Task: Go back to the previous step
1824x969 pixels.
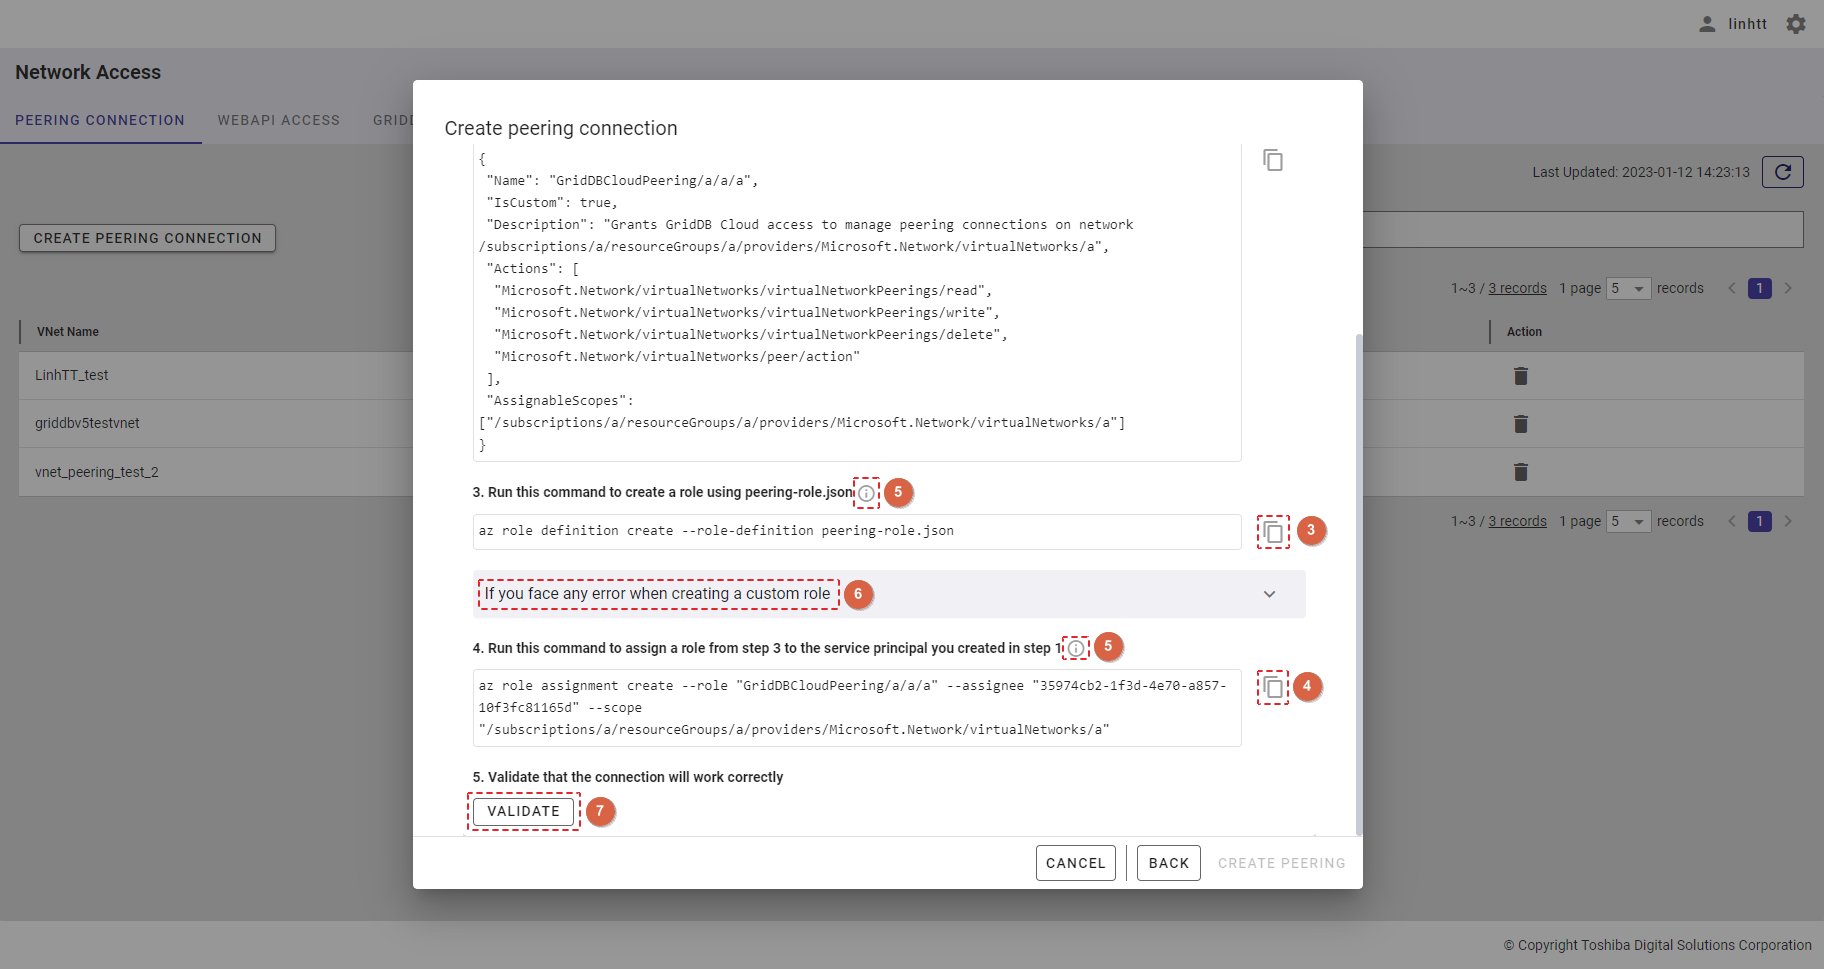Action: point(1168,863)
